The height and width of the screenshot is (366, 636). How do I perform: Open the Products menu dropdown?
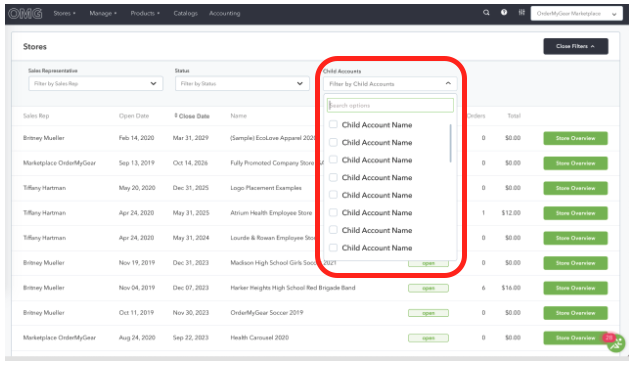[145, 13]
